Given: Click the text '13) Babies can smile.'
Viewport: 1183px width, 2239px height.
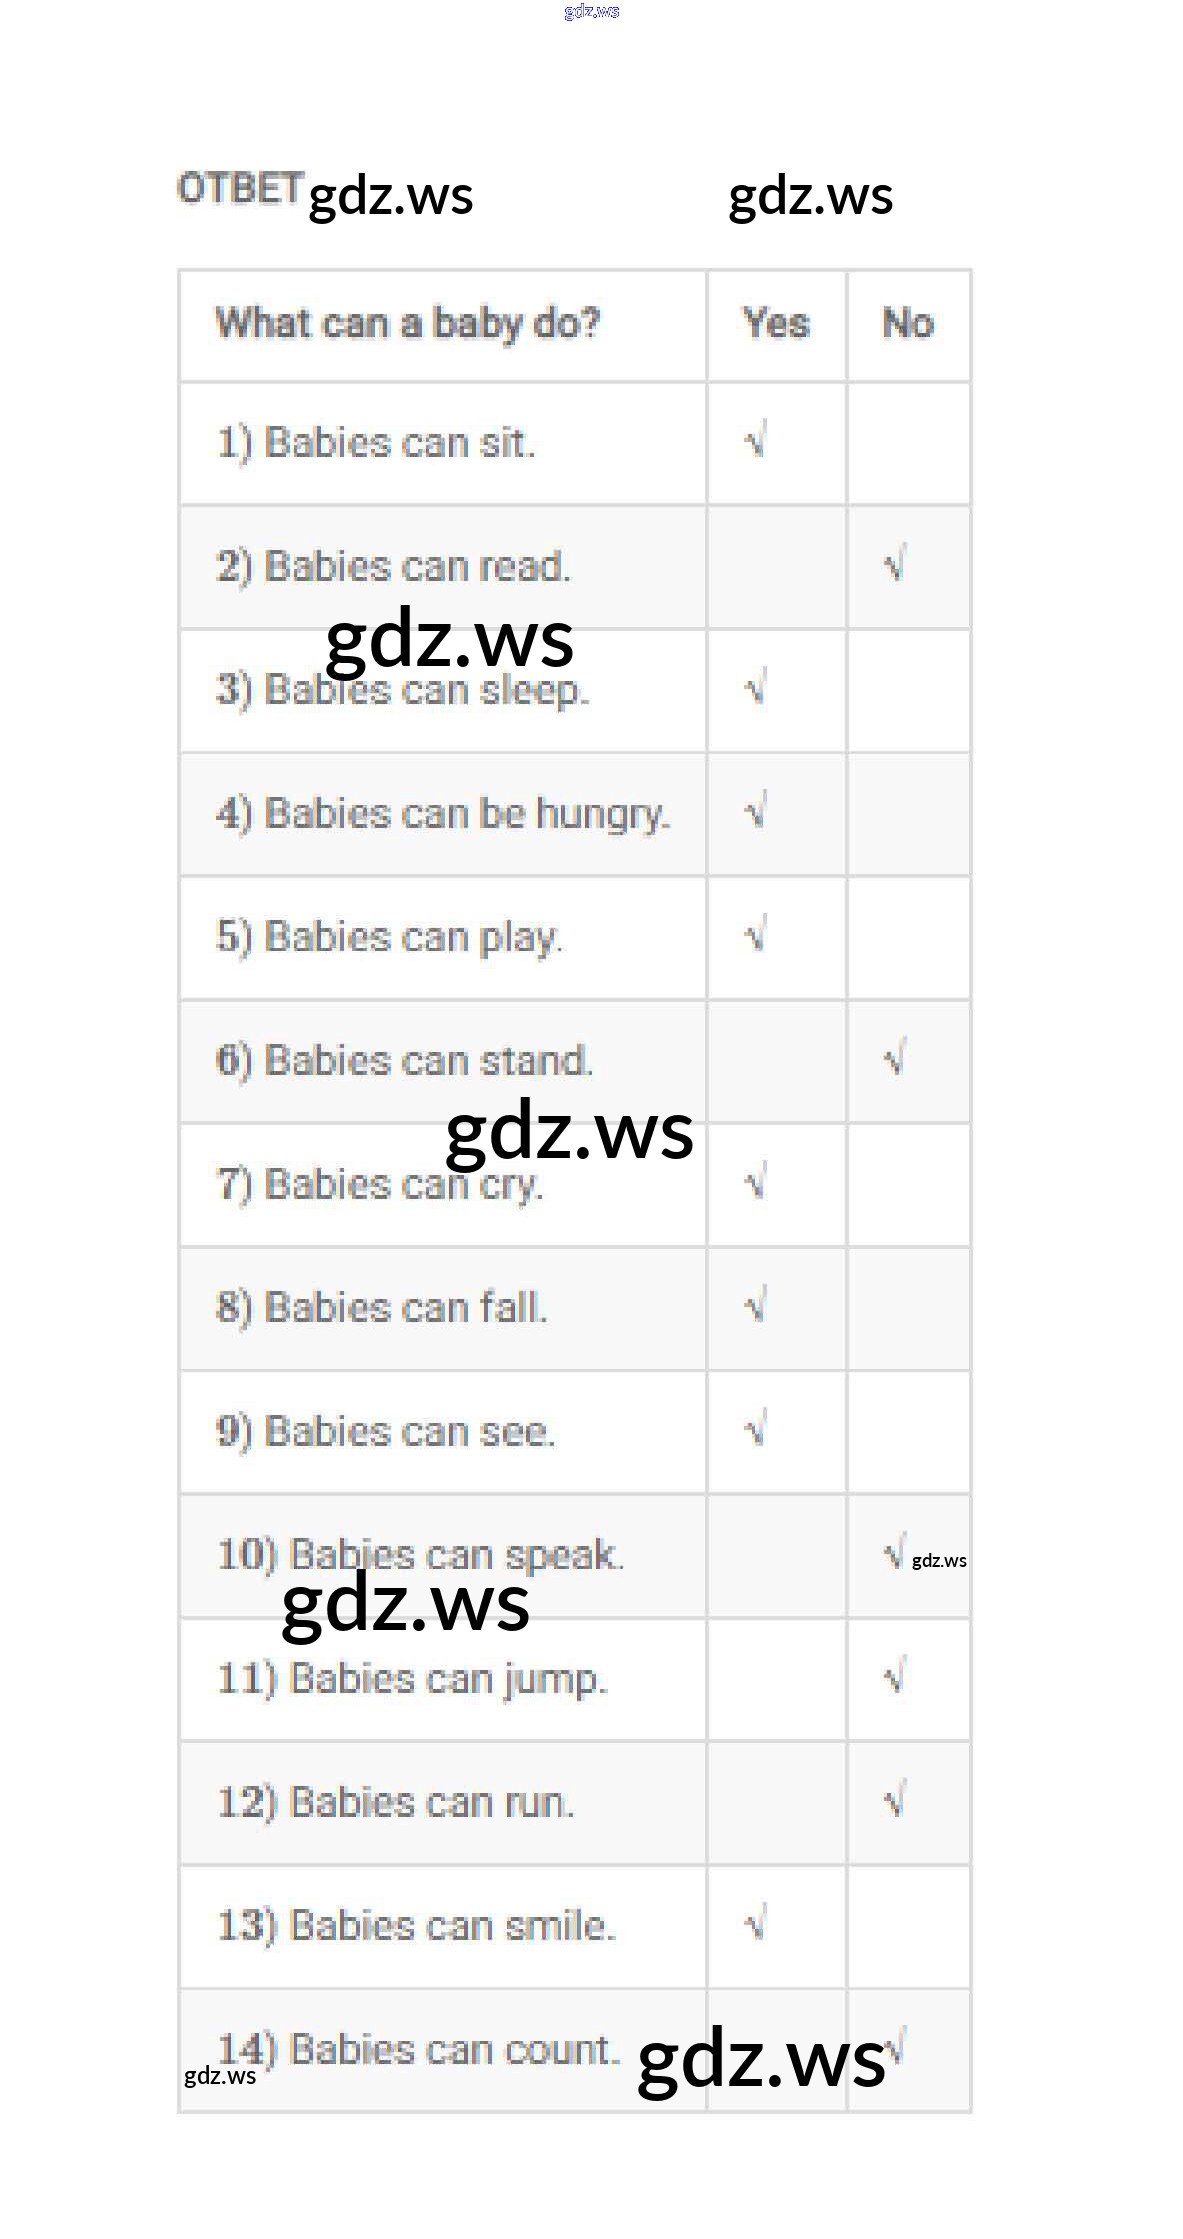Looking at the screenshot, I should click(416, 1925).
